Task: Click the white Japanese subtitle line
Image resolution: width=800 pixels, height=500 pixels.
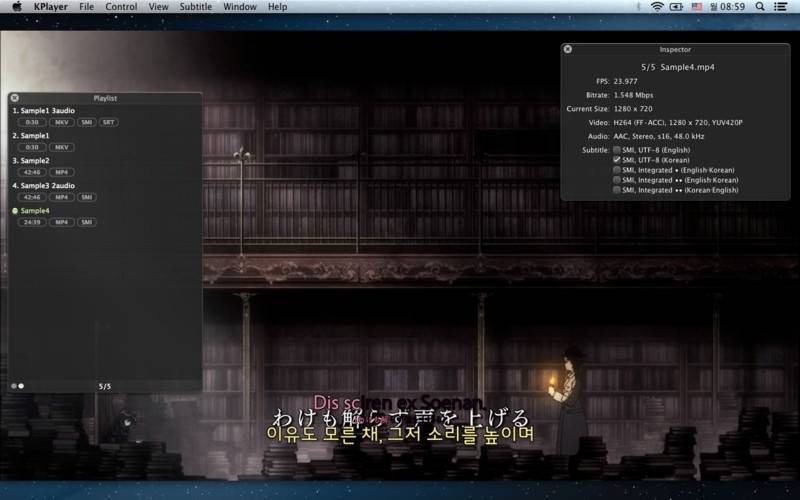Action: point(401,418)
